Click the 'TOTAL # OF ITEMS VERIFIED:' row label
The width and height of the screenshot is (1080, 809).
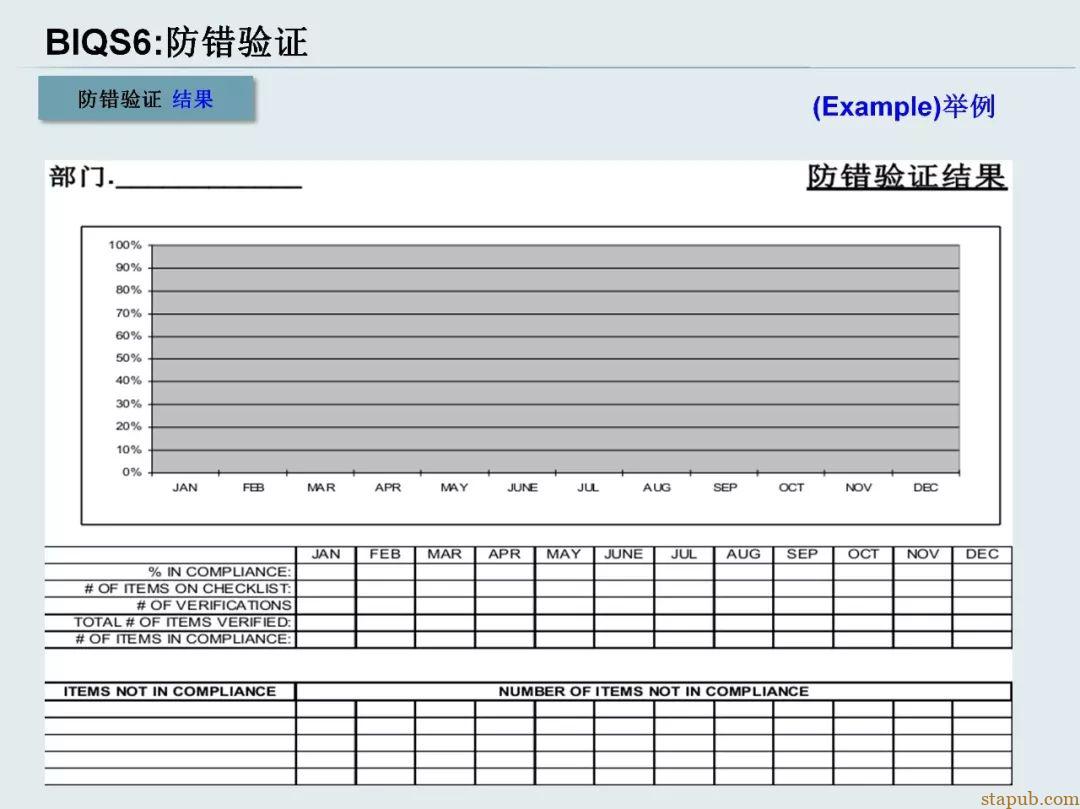pyautogui.click(x=183, y=622)
